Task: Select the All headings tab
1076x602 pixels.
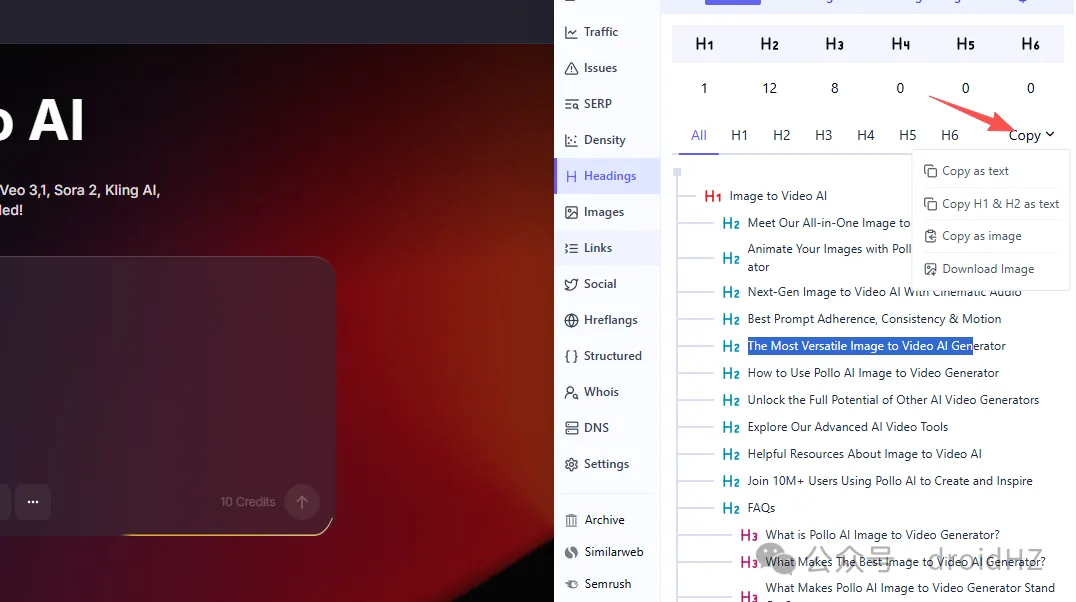Action: point(698,135)
